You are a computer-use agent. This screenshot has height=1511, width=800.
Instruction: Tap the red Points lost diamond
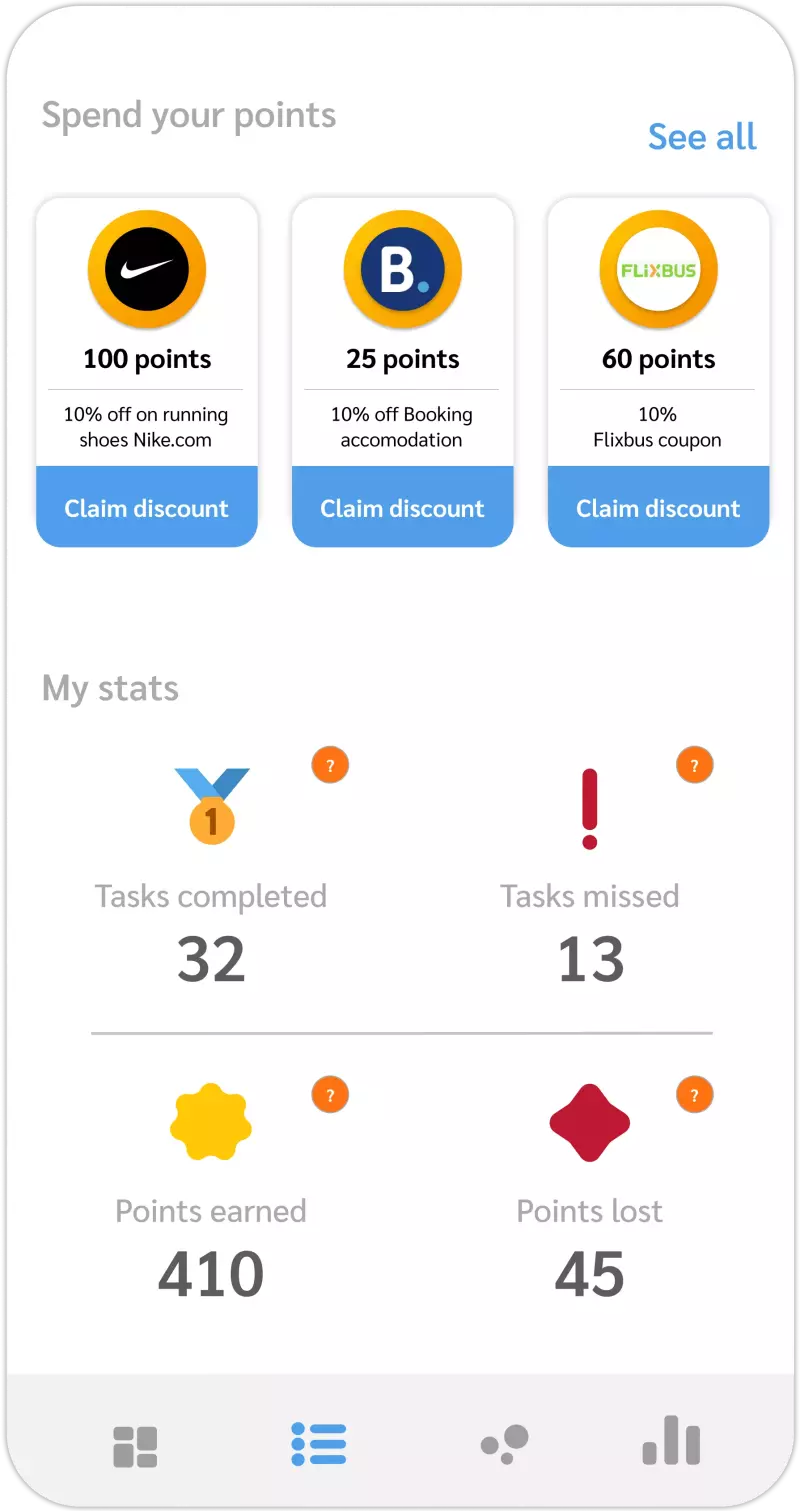pos(590,1122)
